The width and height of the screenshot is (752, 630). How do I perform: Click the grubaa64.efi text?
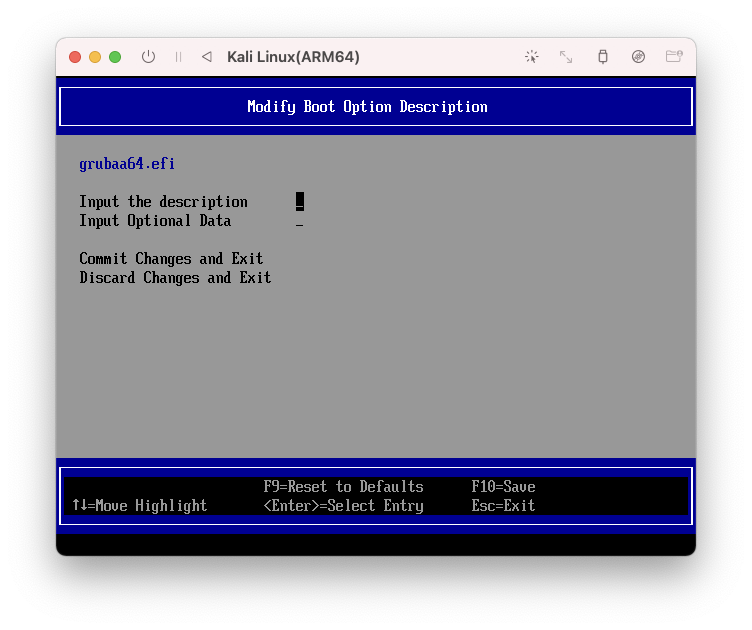coord(127,164)
